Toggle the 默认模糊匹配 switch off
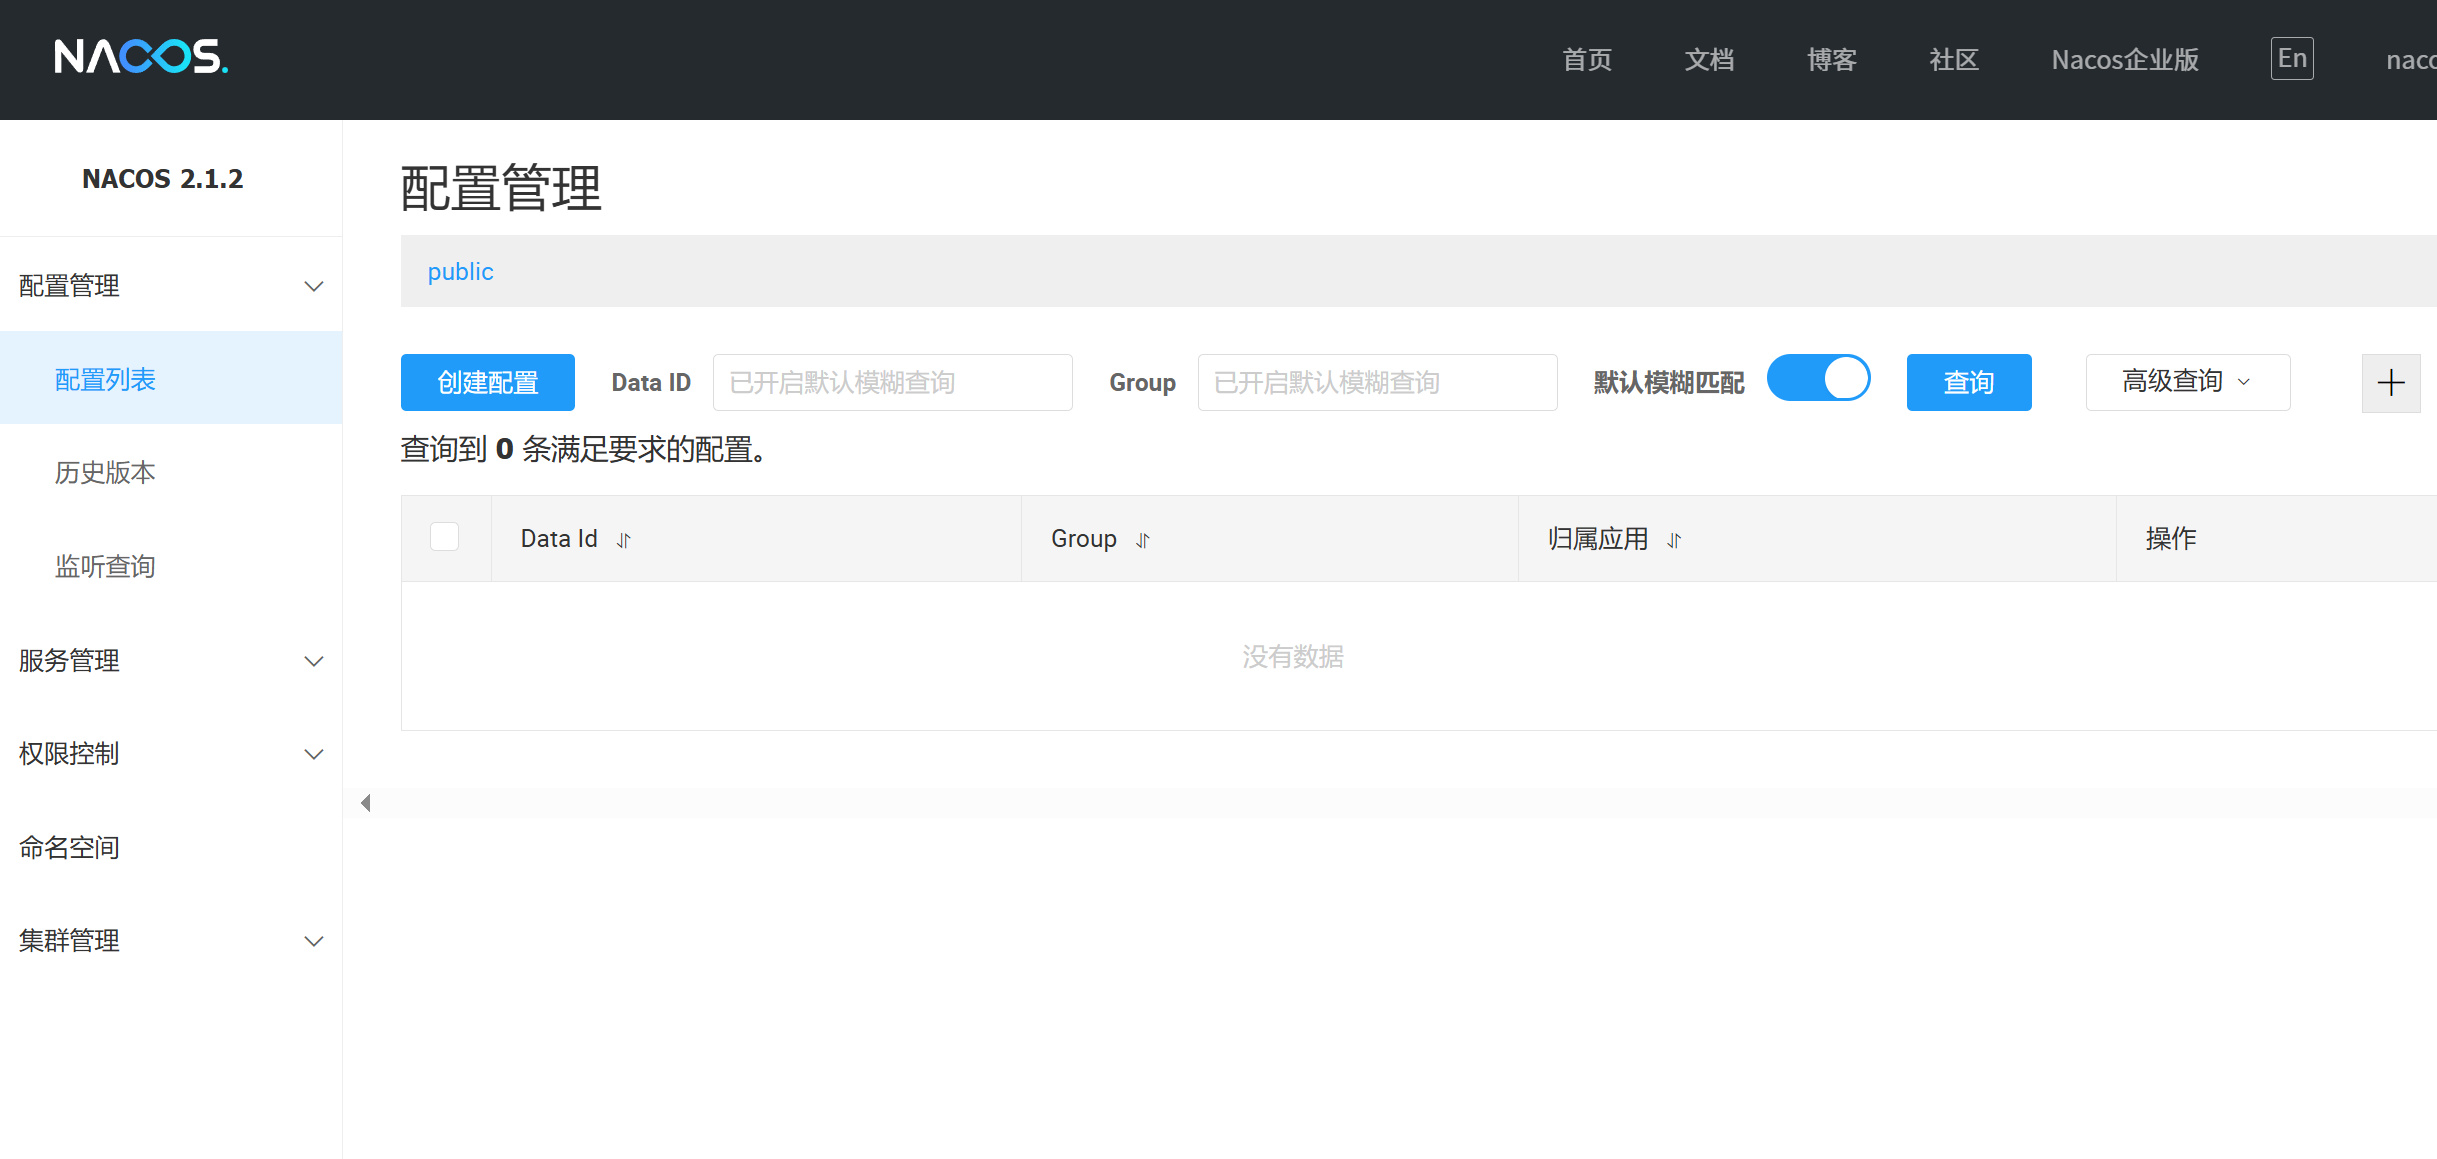 click(1818, 380)
